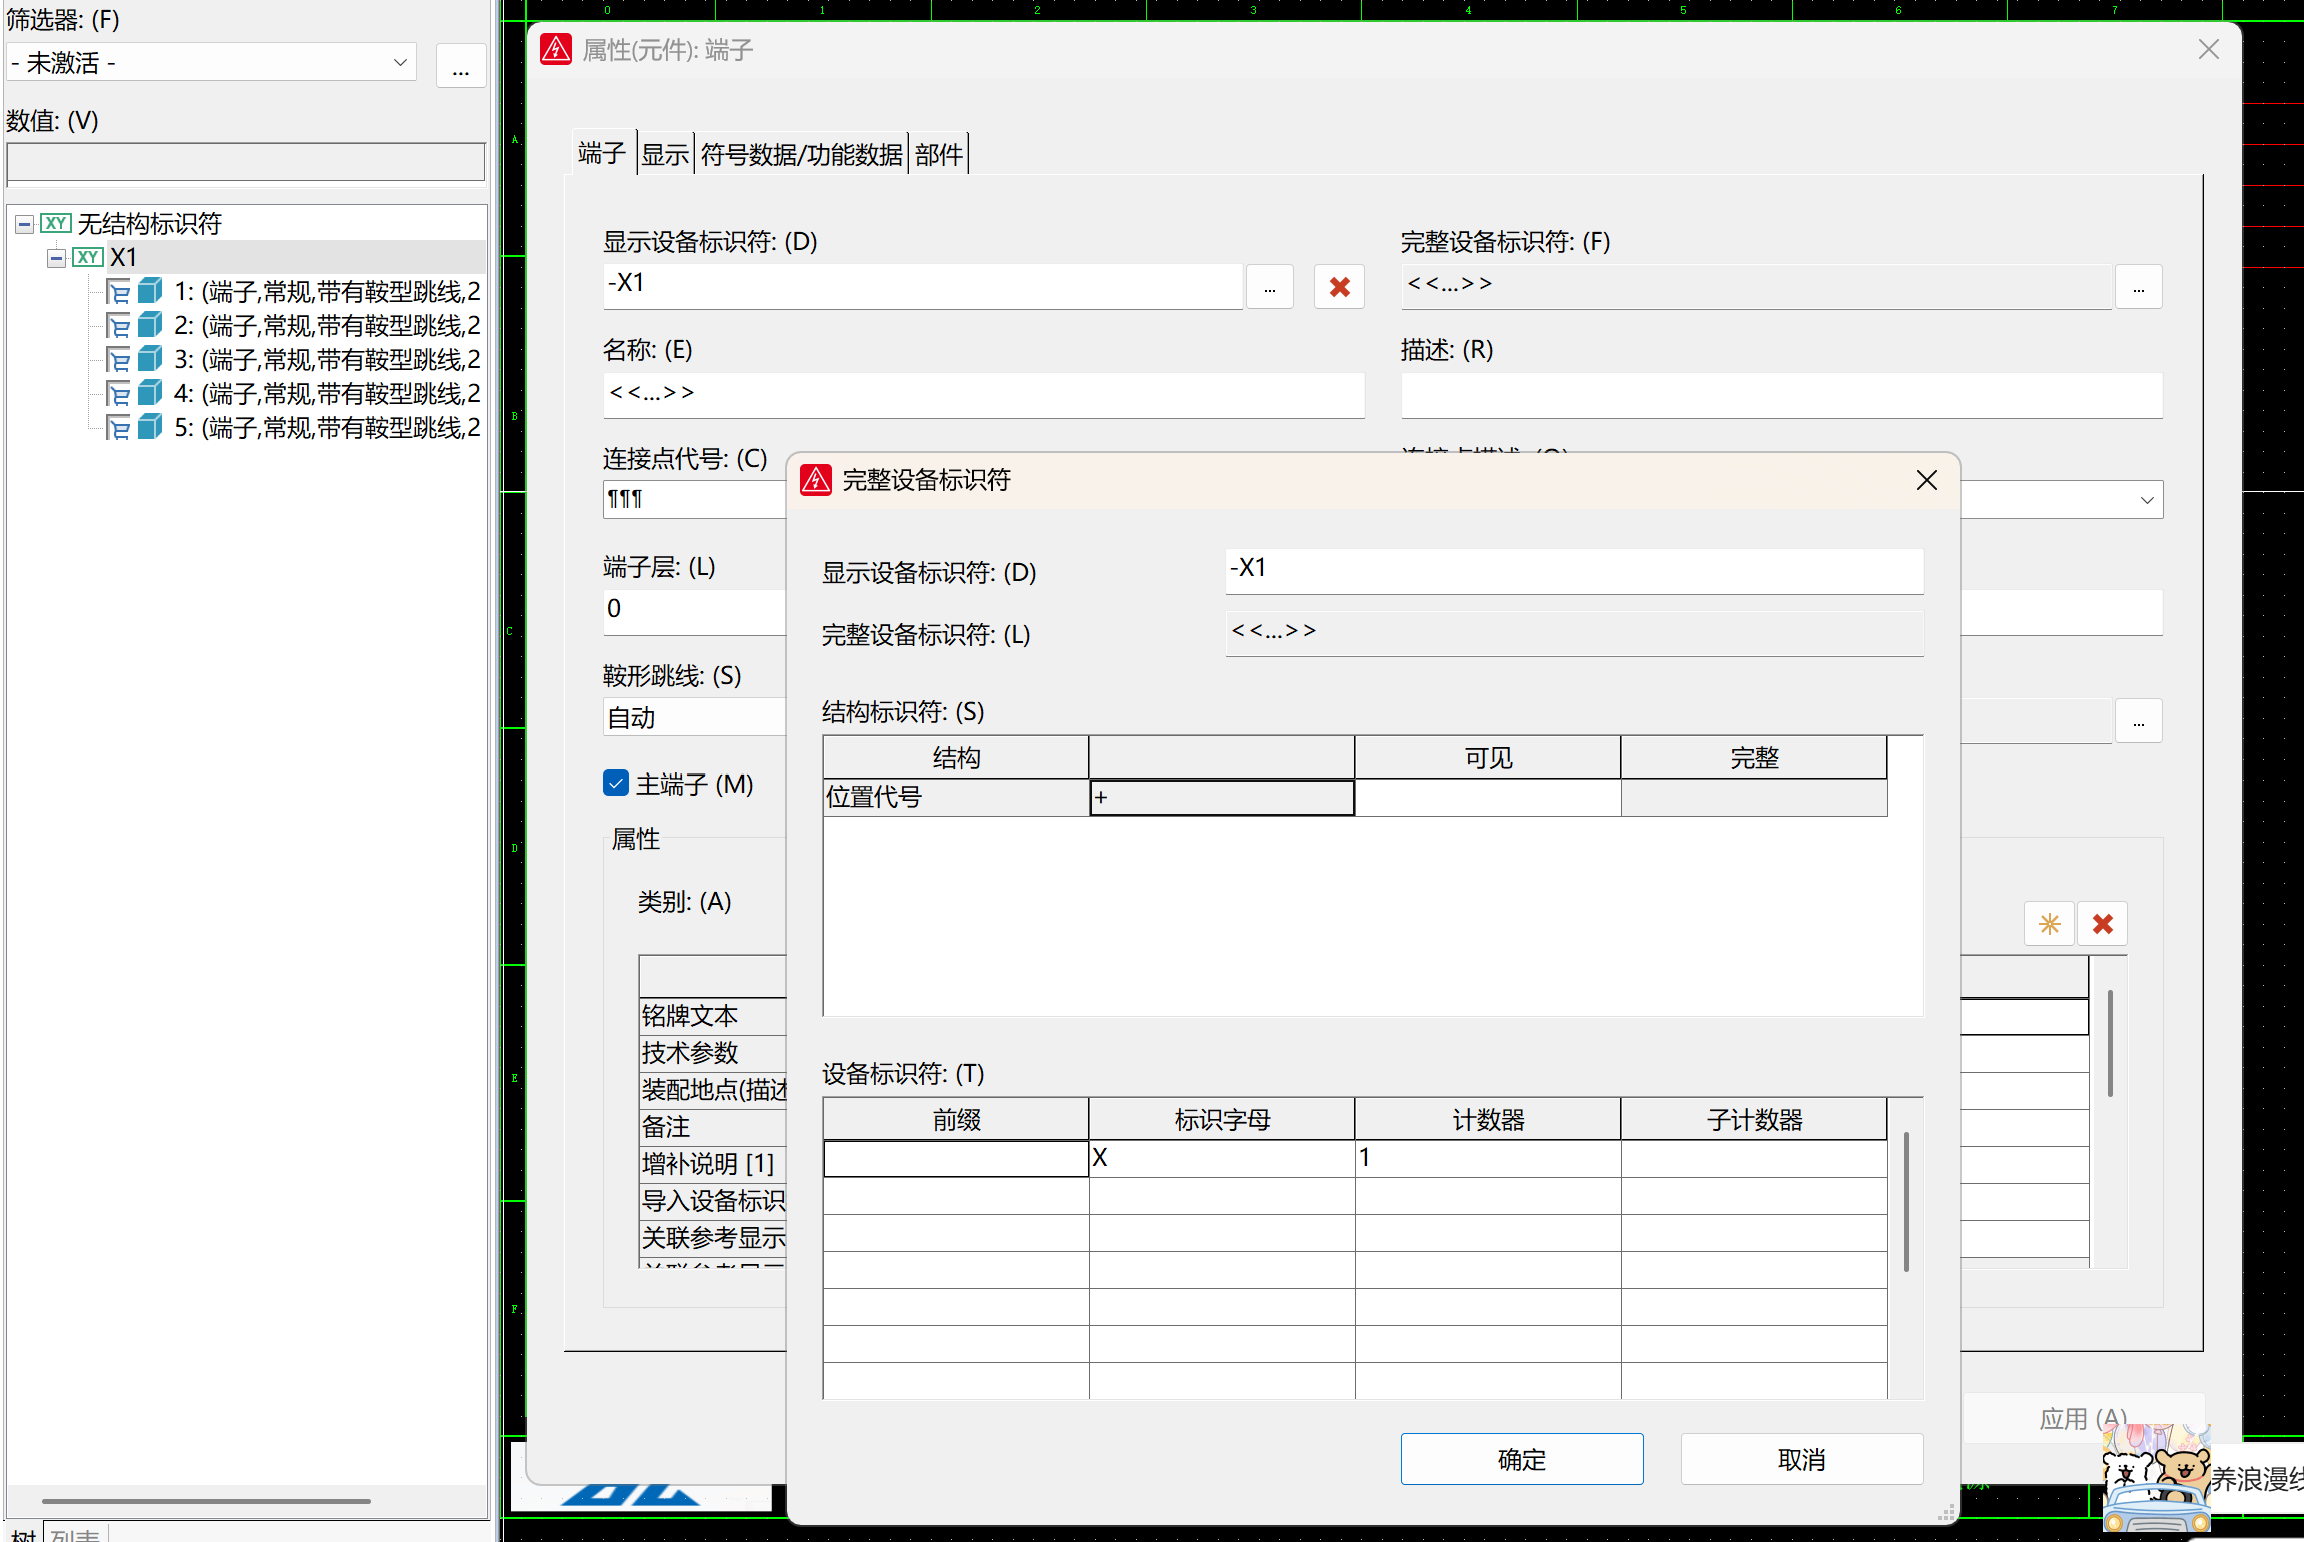Click the 位置代号 value cell
2304x1542 pixels.
pos(1221,798)
